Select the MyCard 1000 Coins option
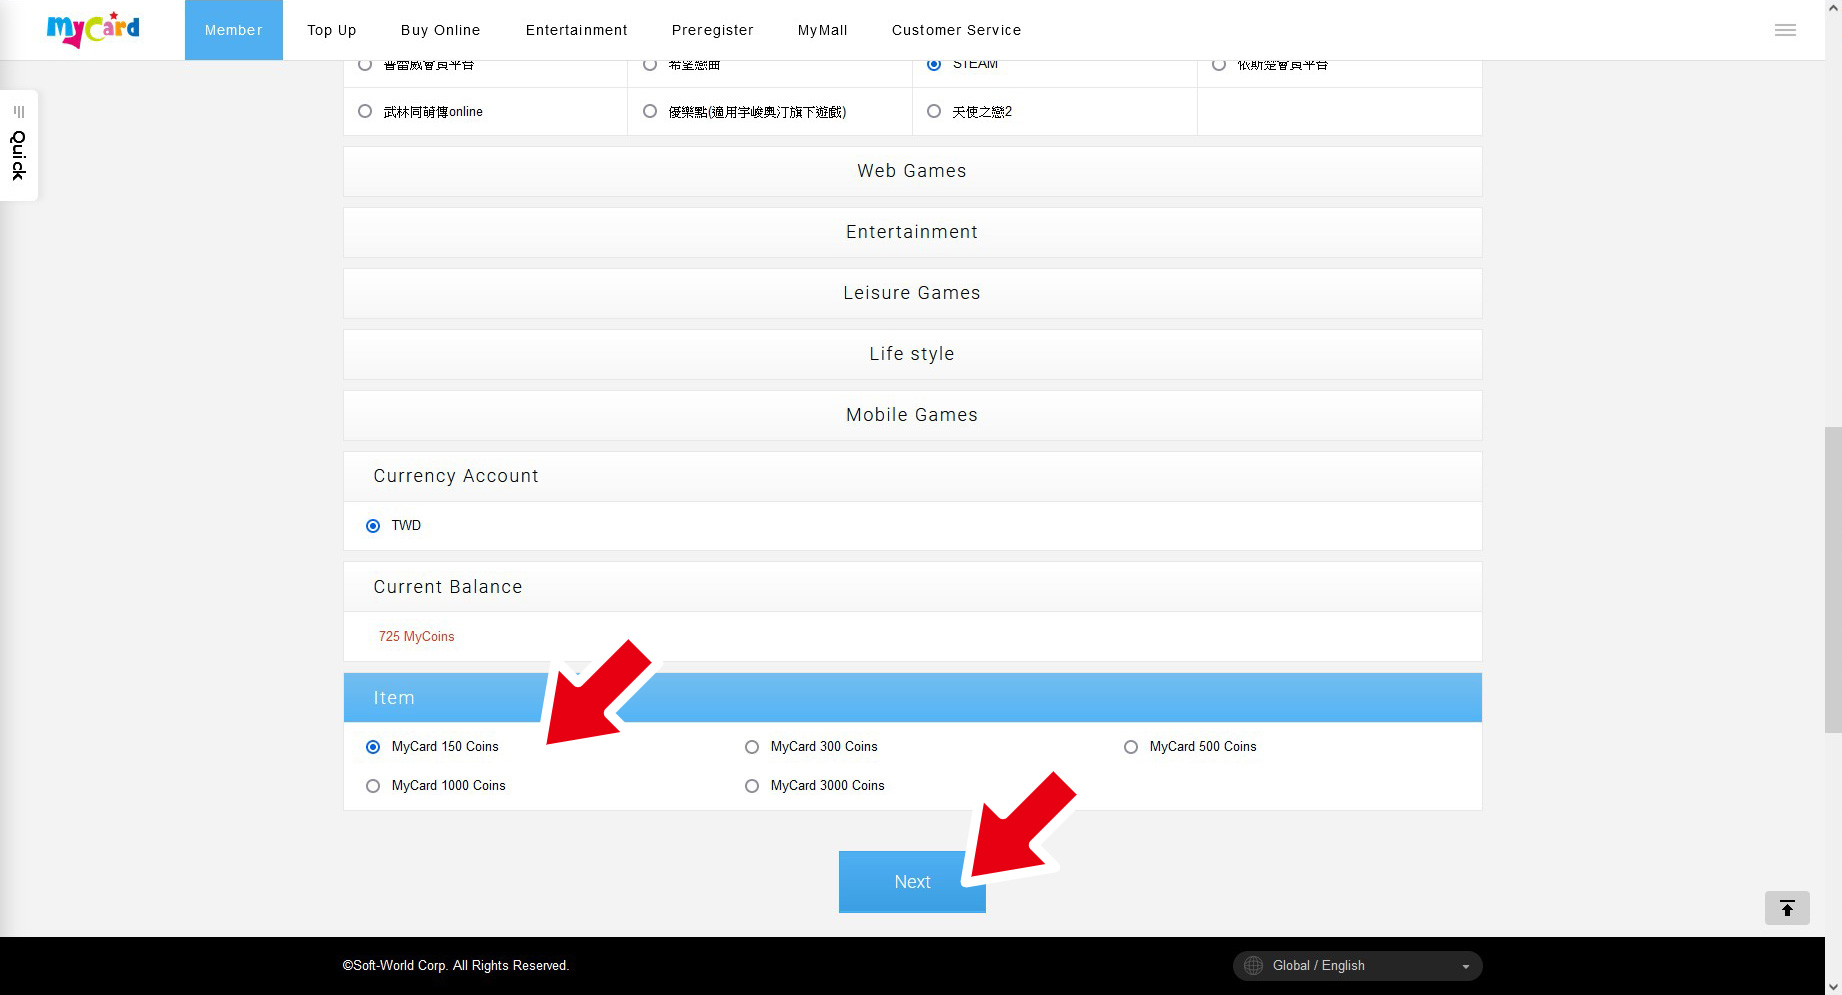Image resolution: width=1842 pixels, height=995 pixels. point(373,786)
